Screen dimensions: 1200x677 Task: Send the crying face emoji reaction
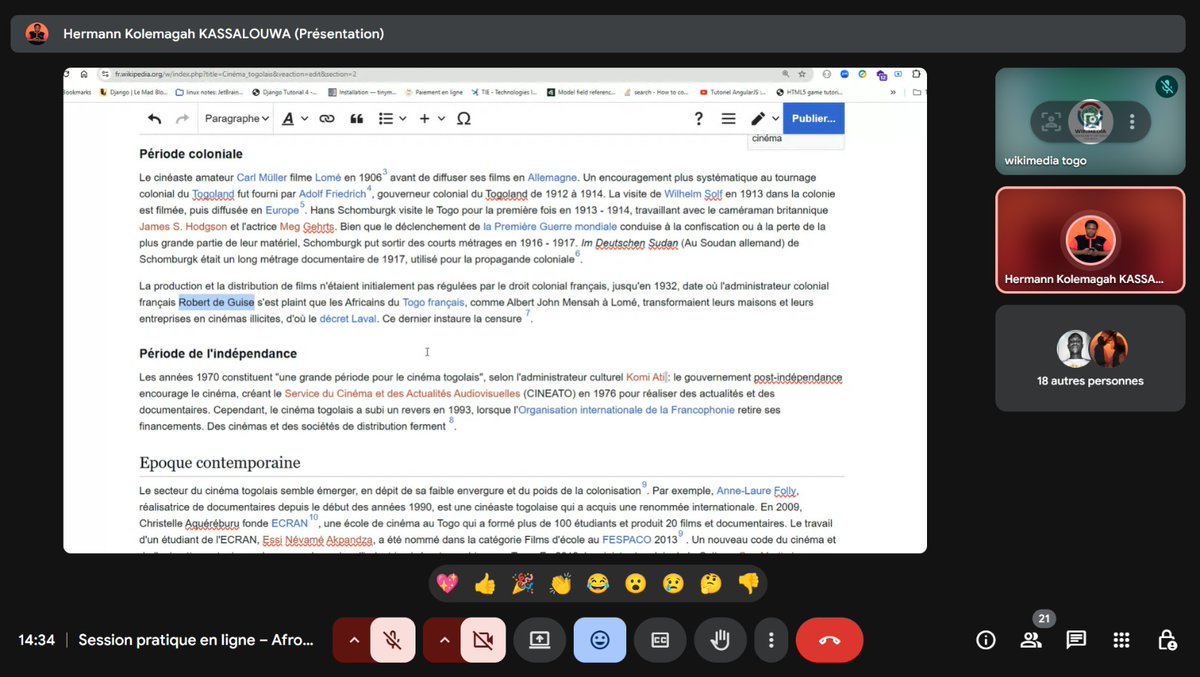click(x=673, y=584)
